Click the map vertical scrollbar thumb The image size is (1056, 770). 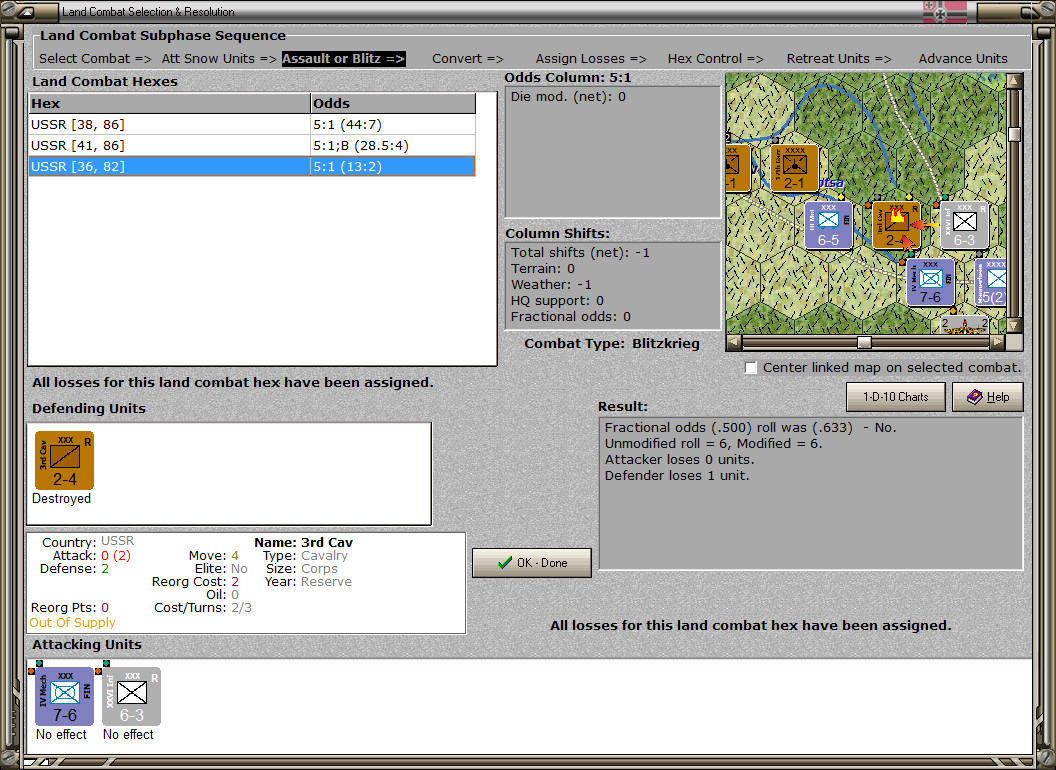click(x=1014, y=133)
